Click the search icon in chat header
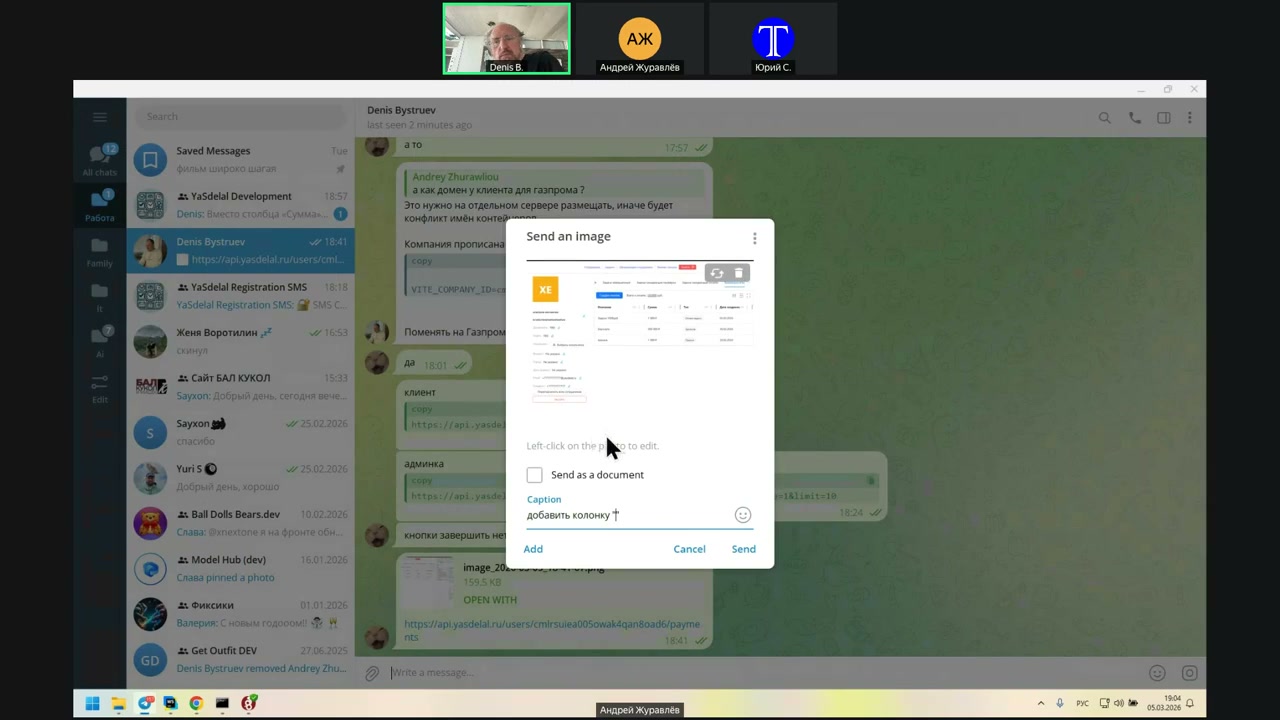 tap(1105, 118)
